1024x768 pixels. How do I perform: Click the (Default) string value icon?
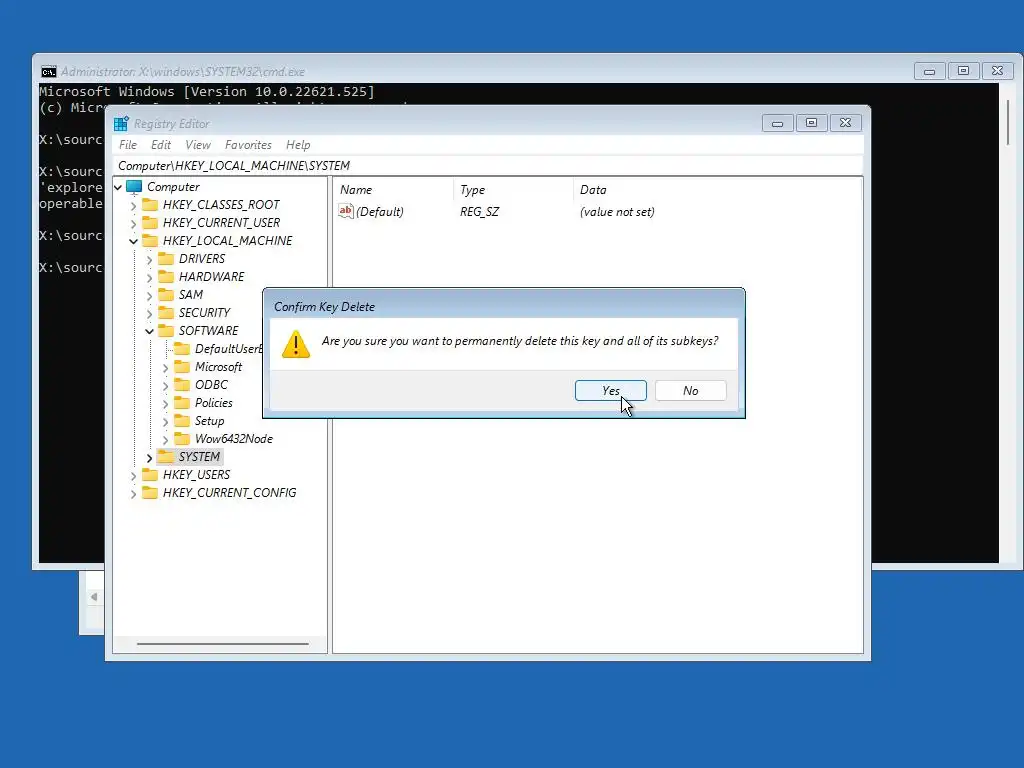345,211
